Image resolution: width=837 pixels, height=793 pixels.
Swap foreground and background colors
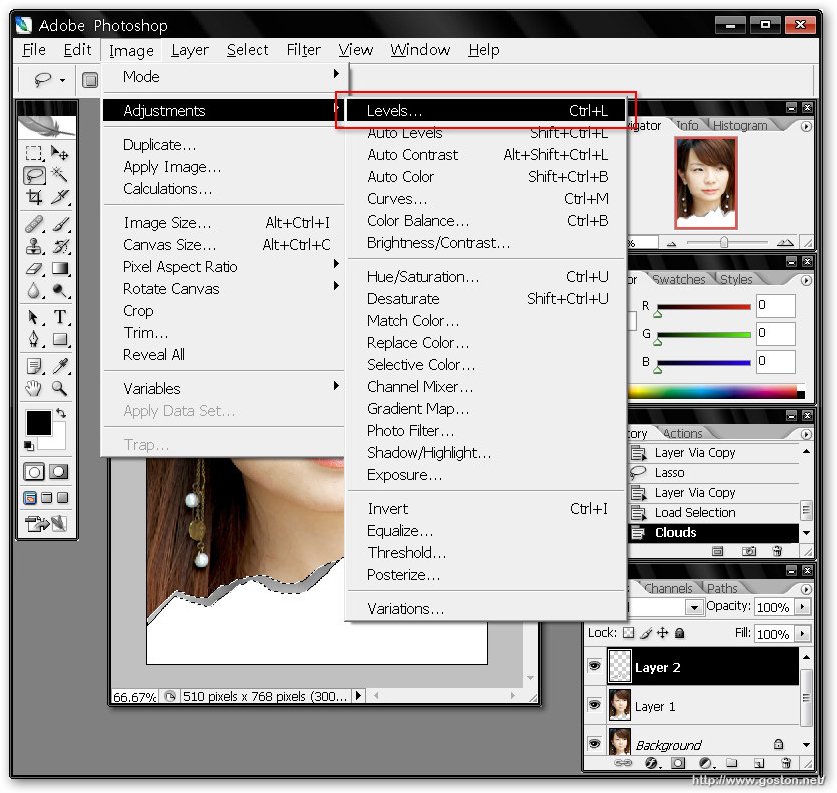pyautogui.click(x=61, y=412)
